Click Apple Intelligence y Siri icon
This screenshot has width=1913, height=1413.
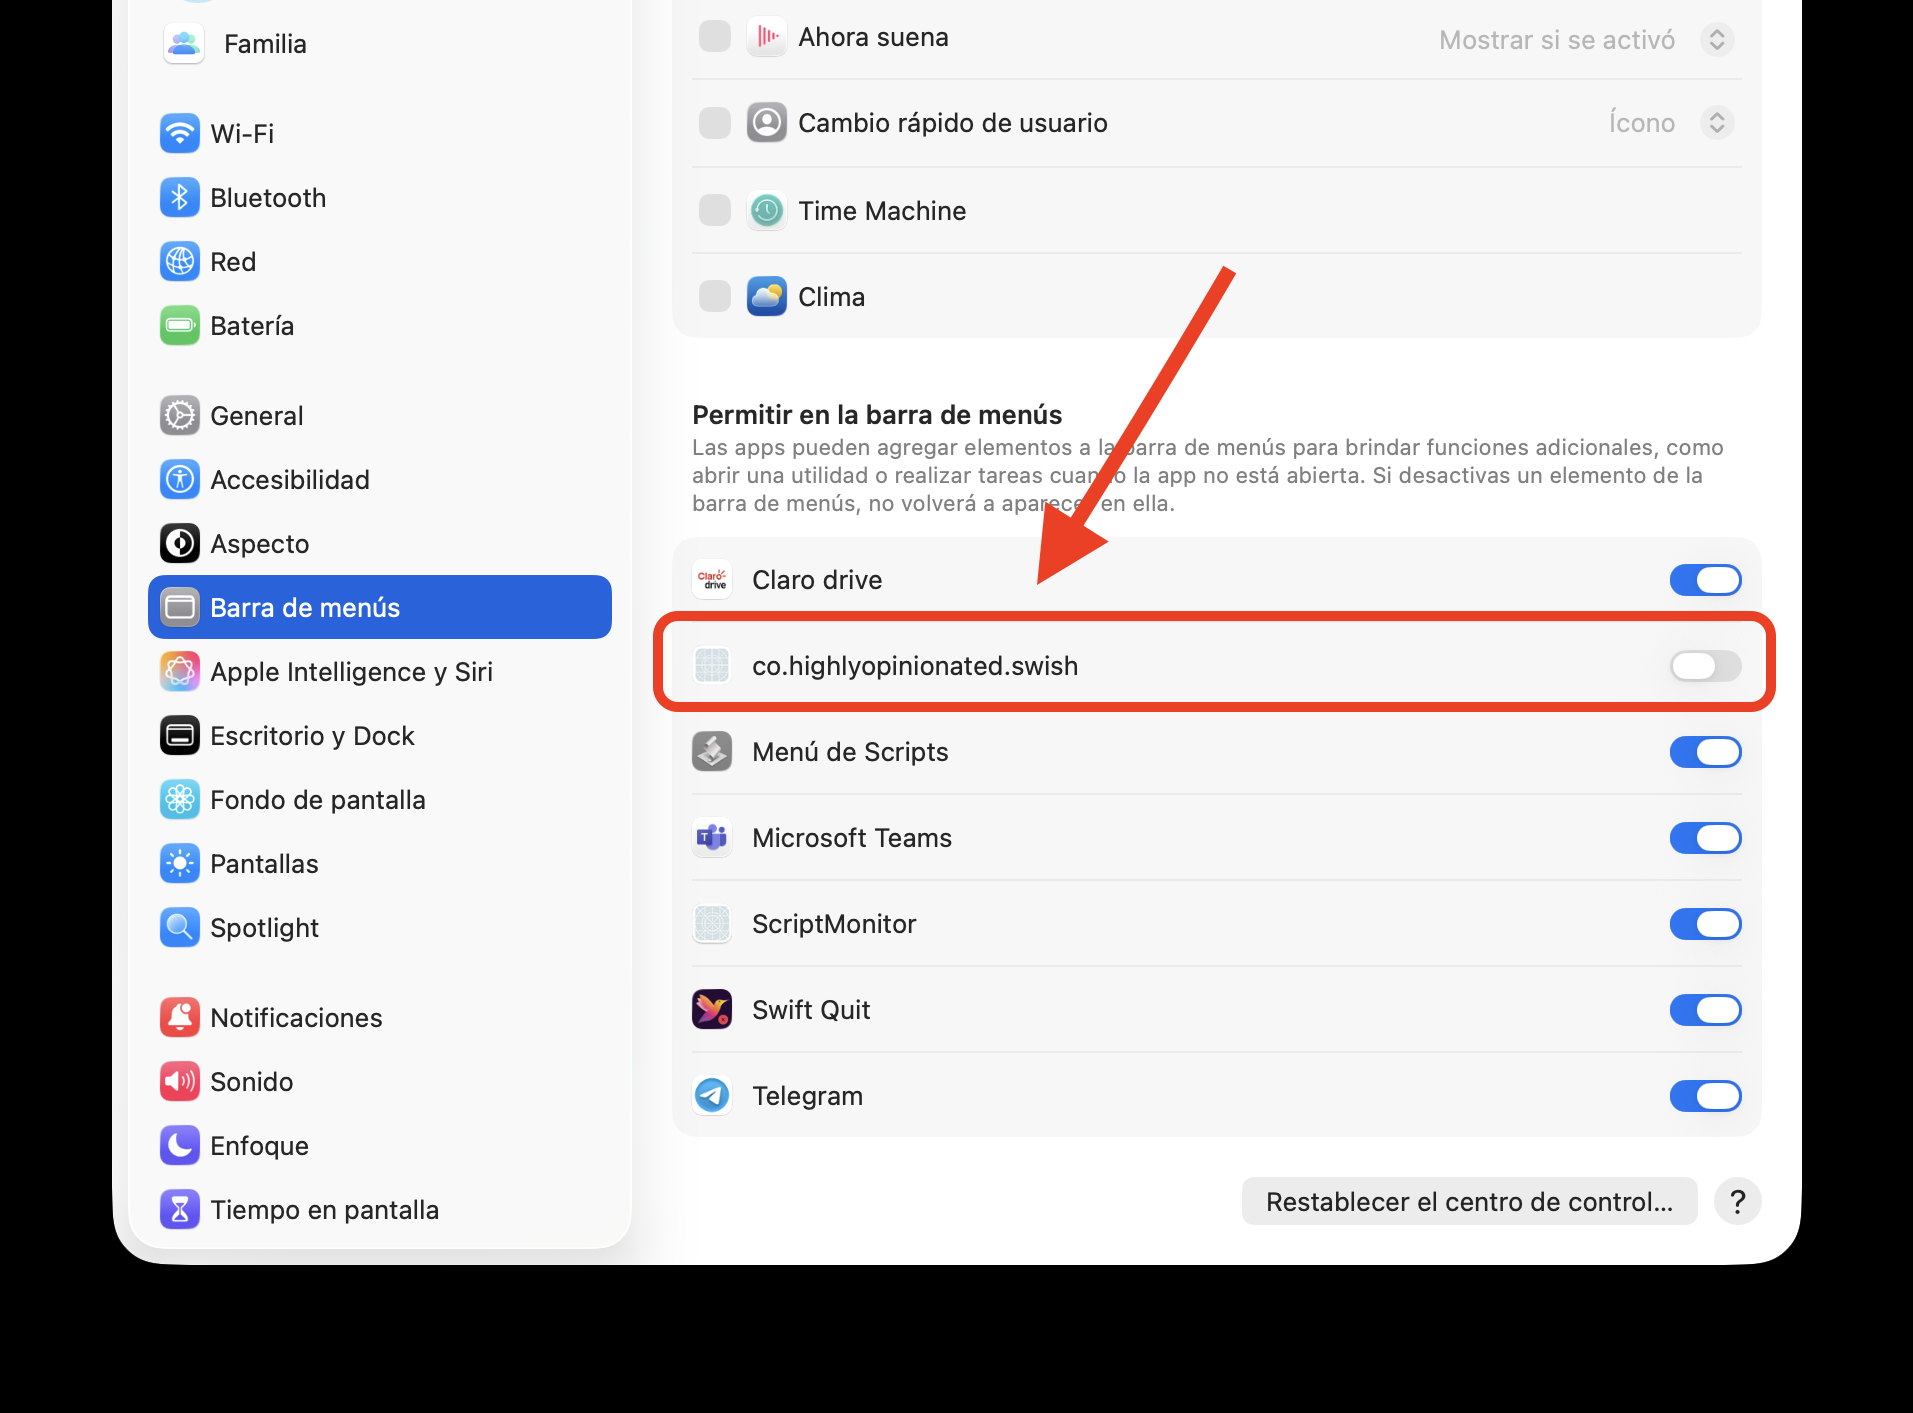180,672
